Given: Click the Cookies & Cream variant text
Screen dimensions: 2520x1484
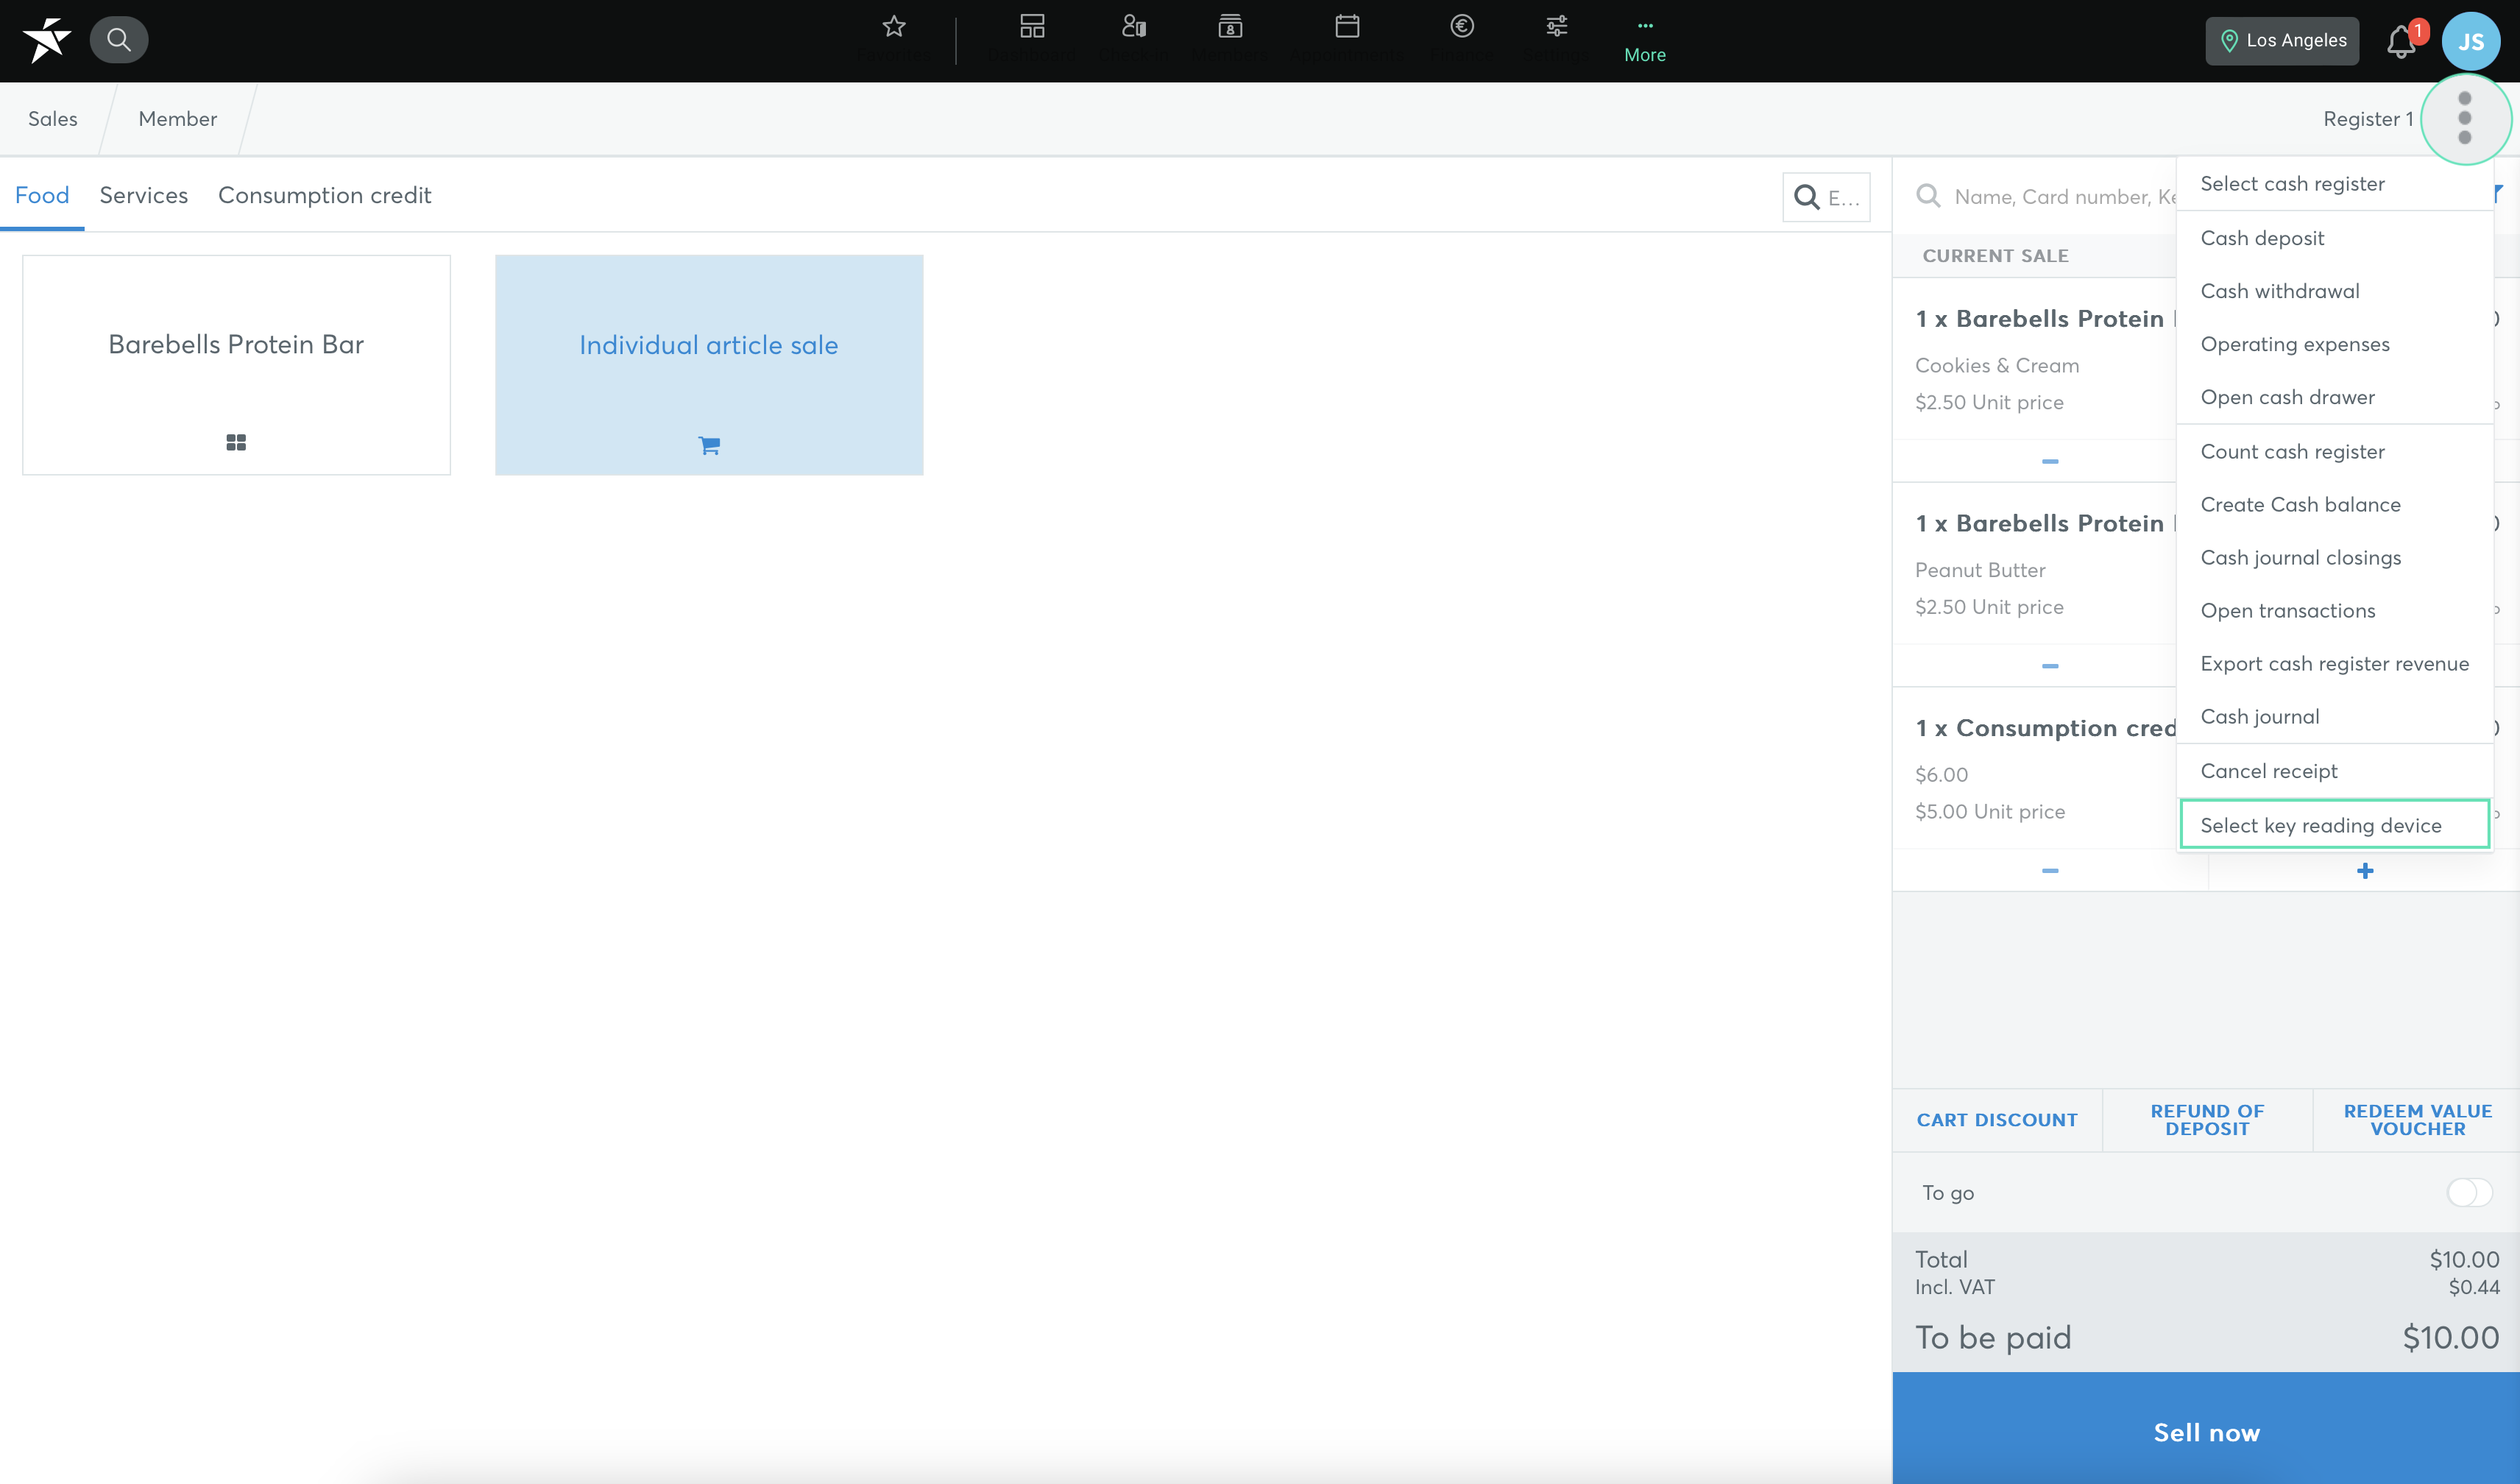Looking at the screenshot, I should coord(1997,366).
